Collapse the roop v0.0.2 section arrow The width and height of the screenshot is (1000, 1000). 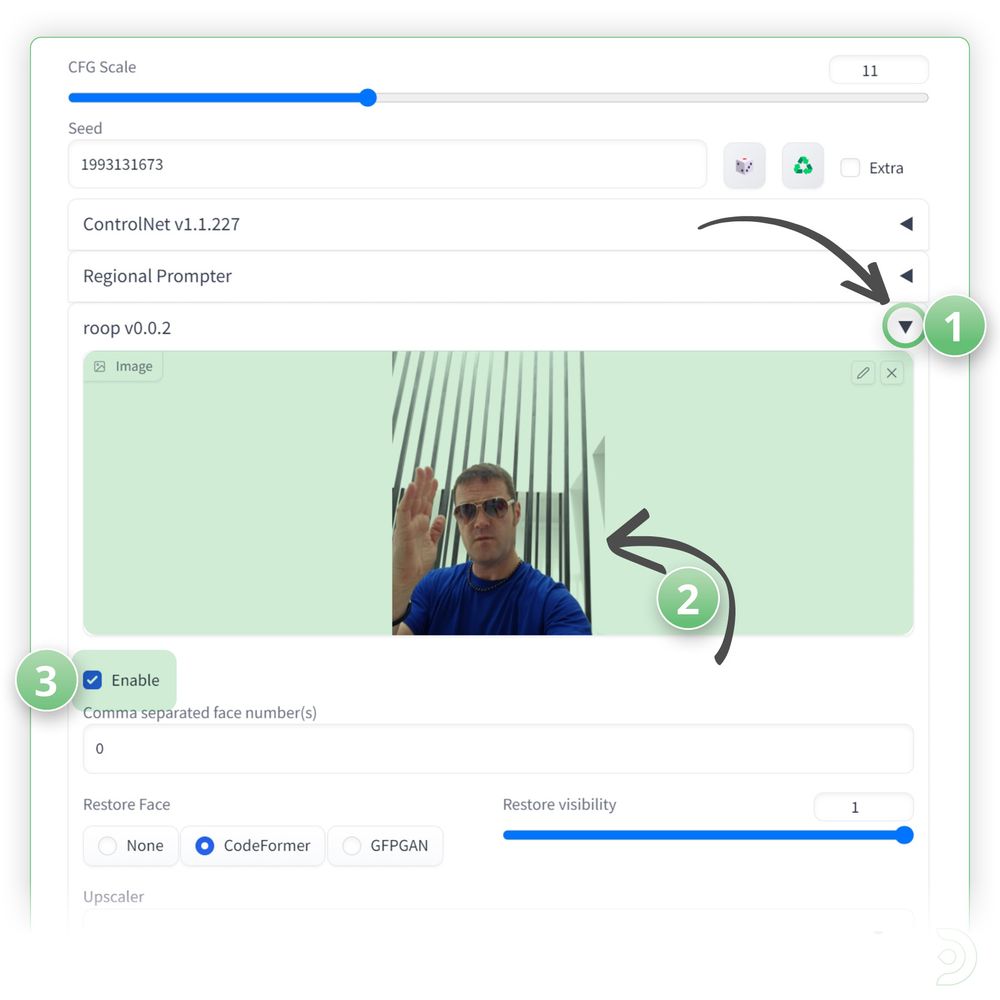(x=905, y=327)
